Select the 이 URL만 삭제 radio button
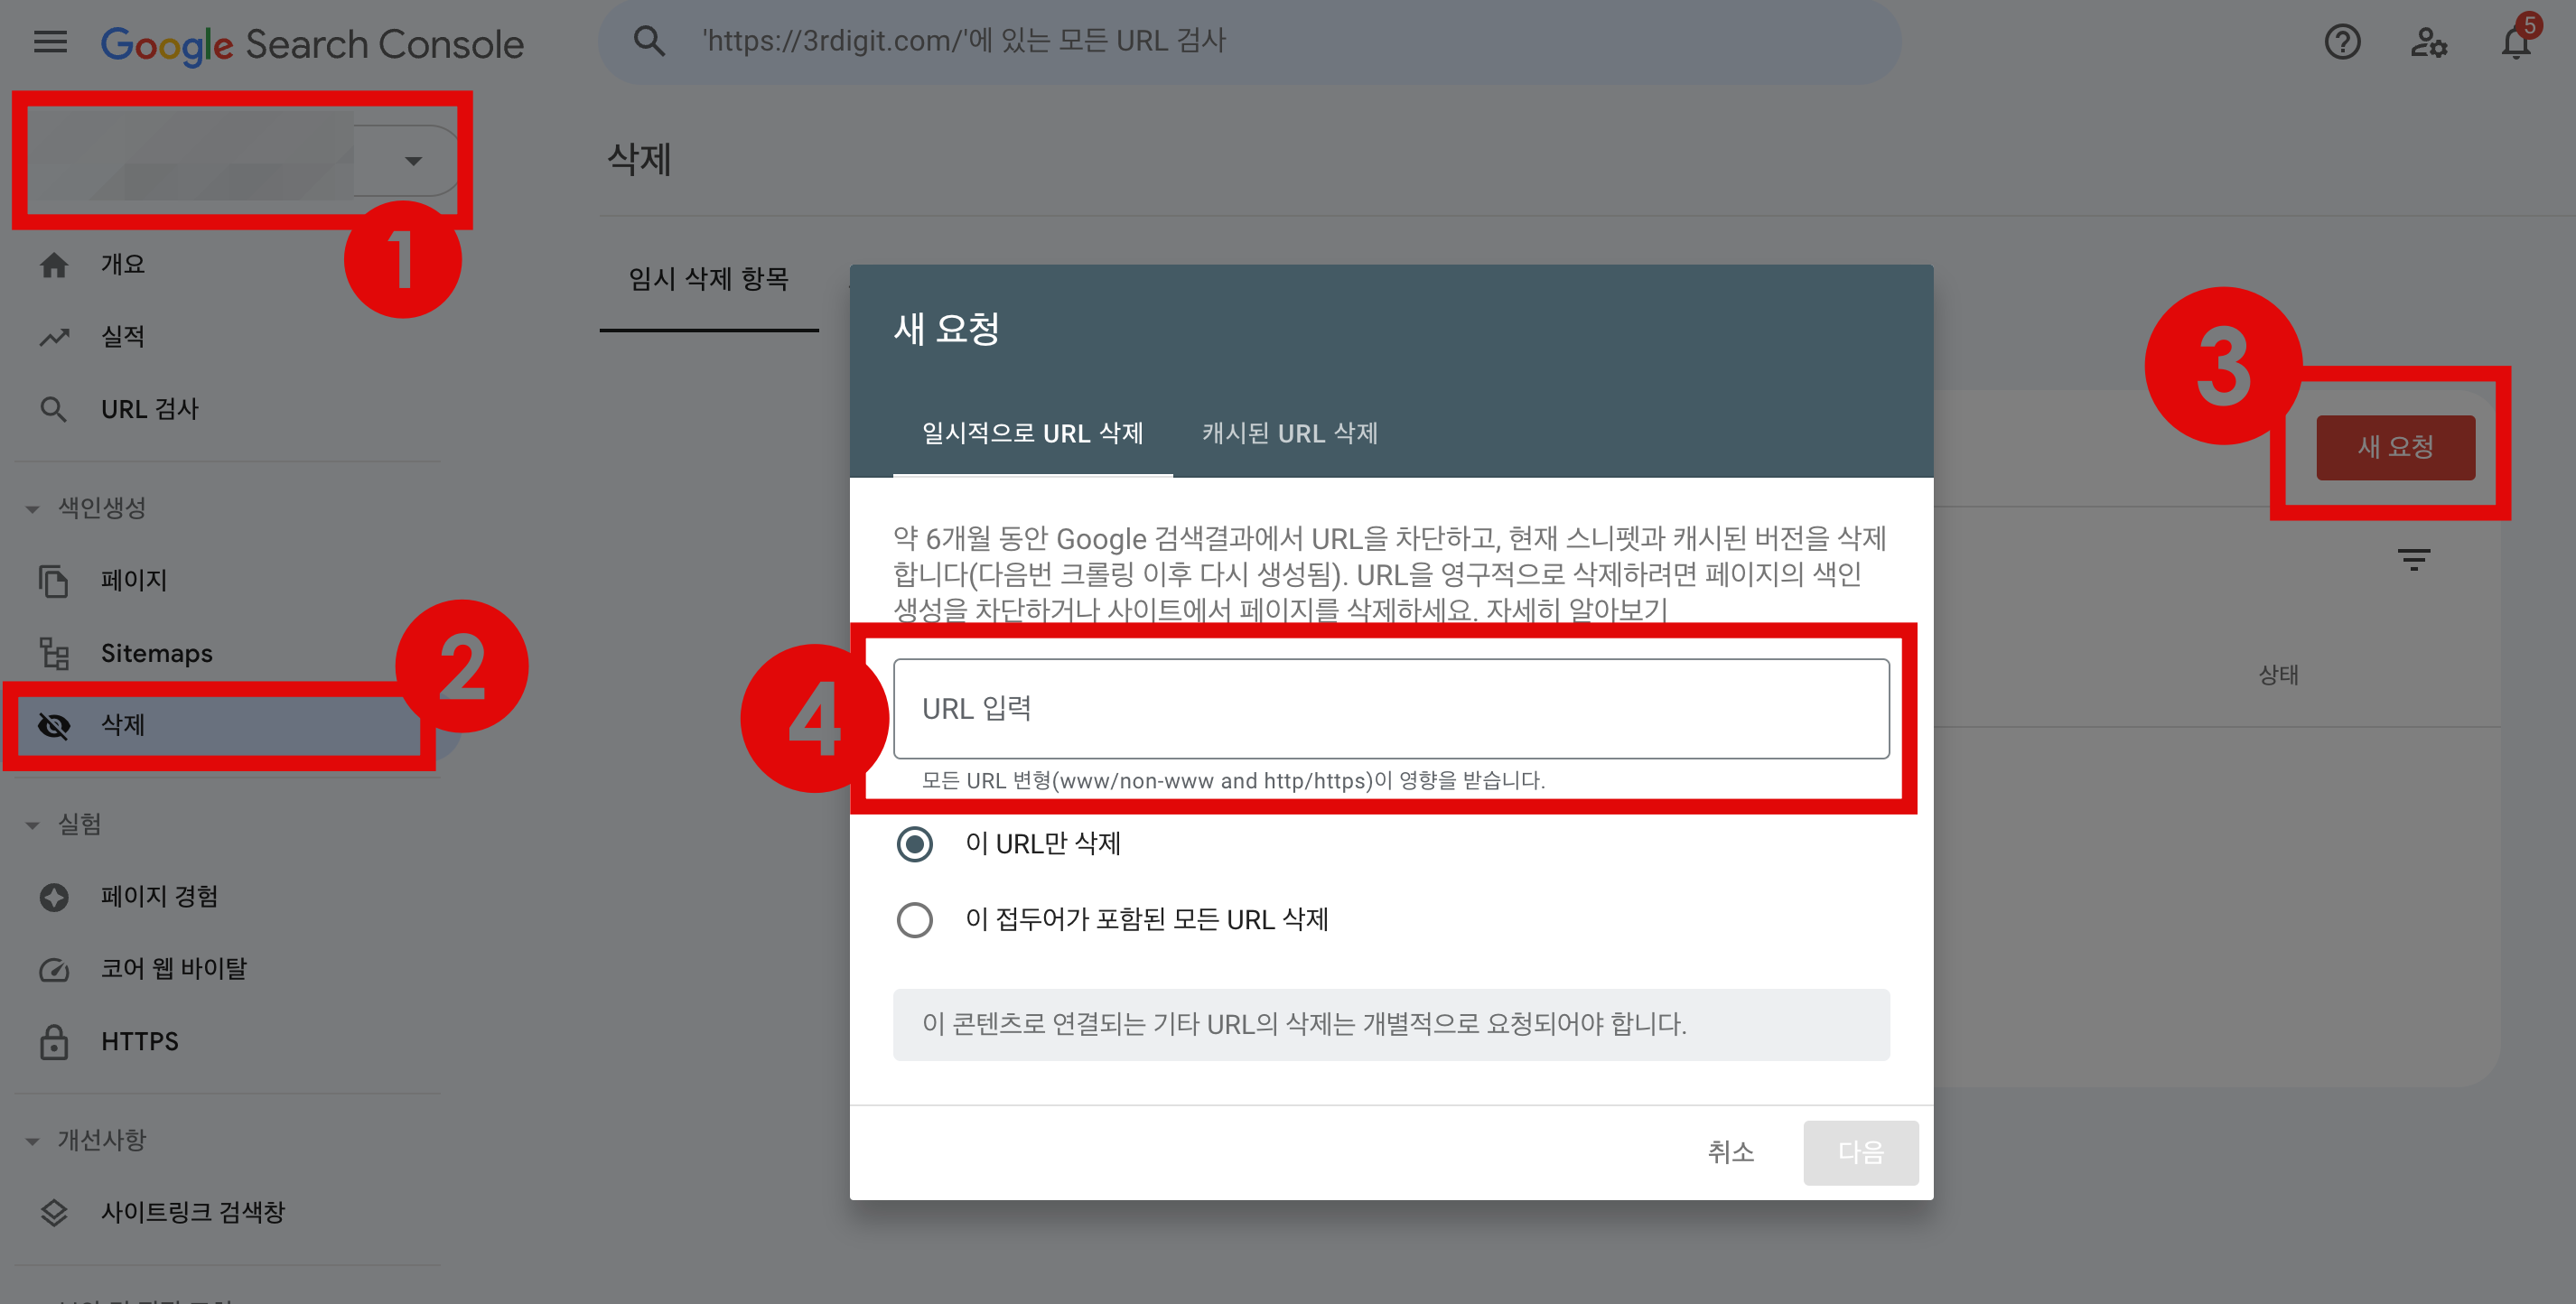This screenshot has height=1304, width=2576. point(914,844)
